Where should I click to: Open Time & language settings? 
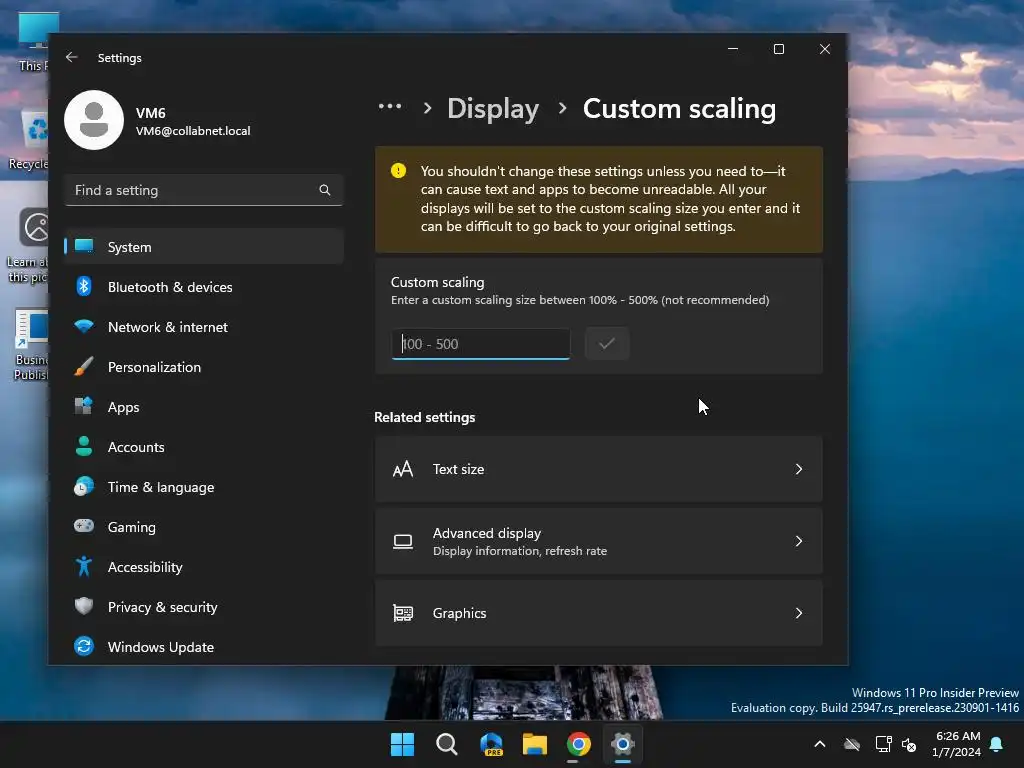pyautogui.click(x=204, y=487)
